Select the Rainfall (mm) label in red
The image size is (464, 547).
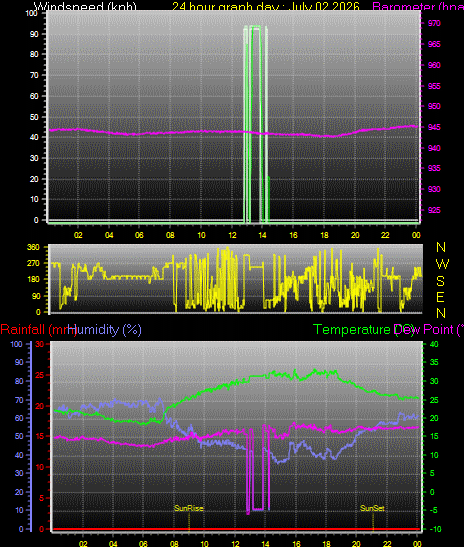point(38,330)
